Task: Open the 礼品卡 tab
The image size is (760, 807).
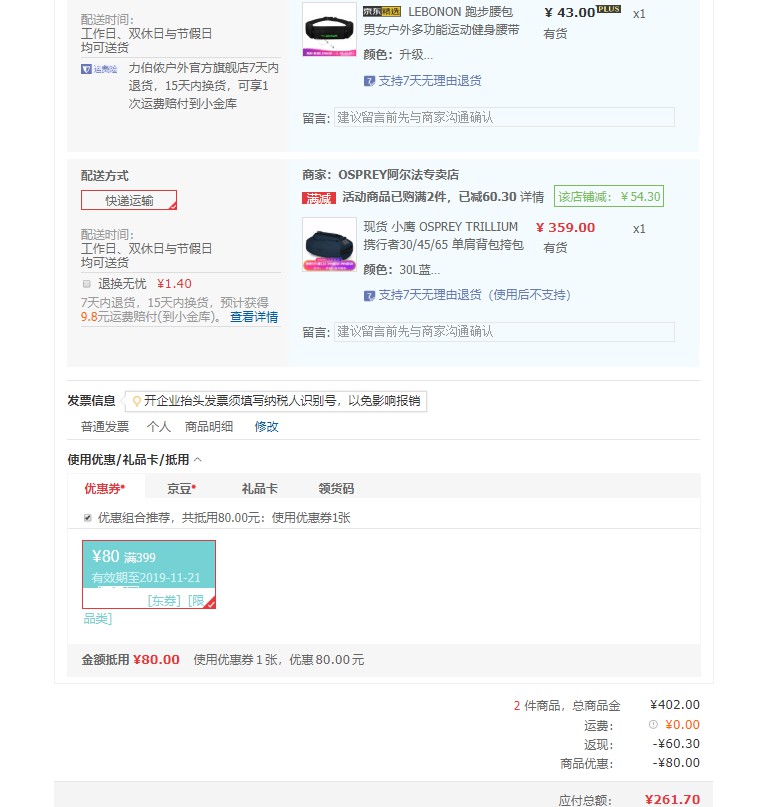Action: tap(259, 488)
